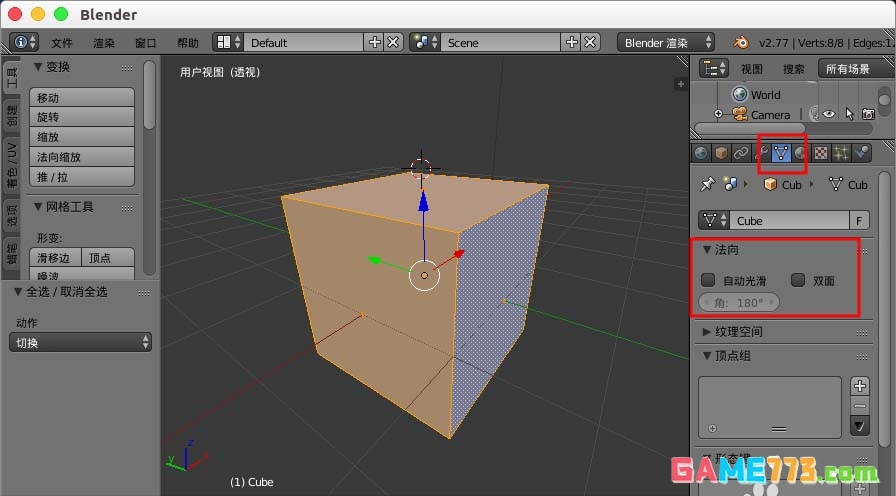The image size is (896, 496).
Task: Open the Constraints properties tab with chain icon
Action: coord(741,153)
